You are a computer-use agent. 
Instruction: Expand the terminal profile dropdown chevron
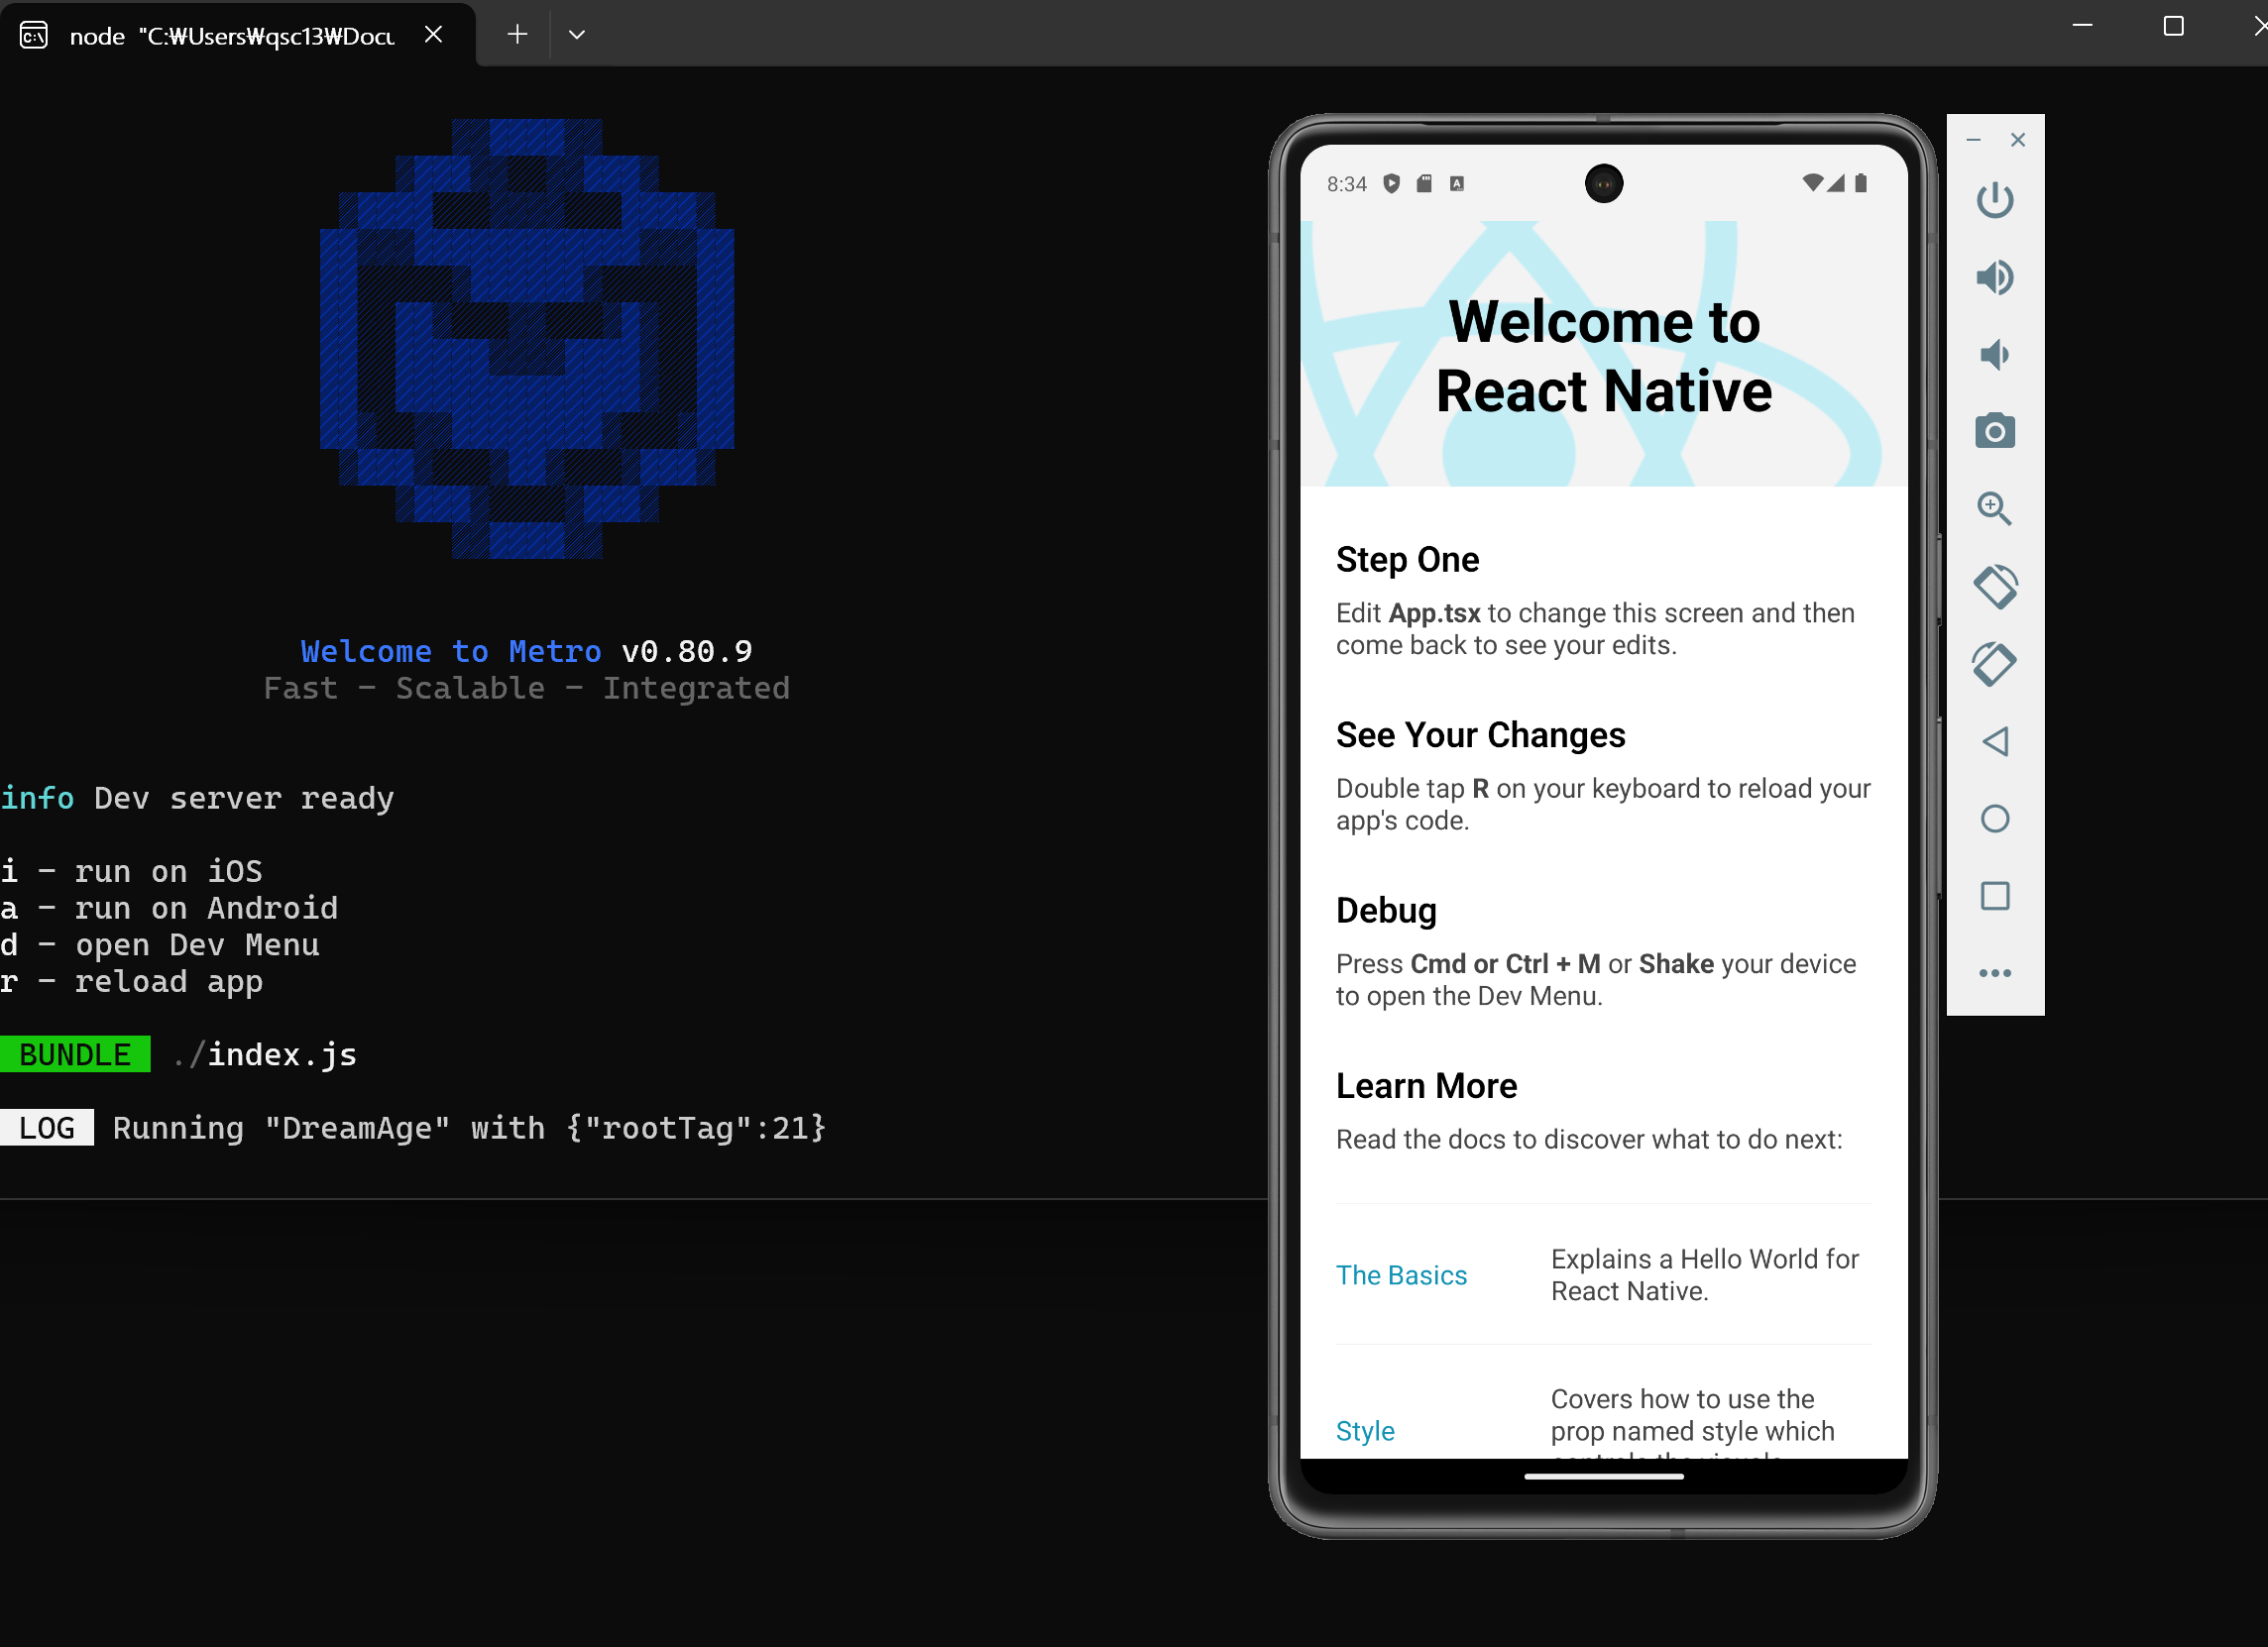[577, 34]
